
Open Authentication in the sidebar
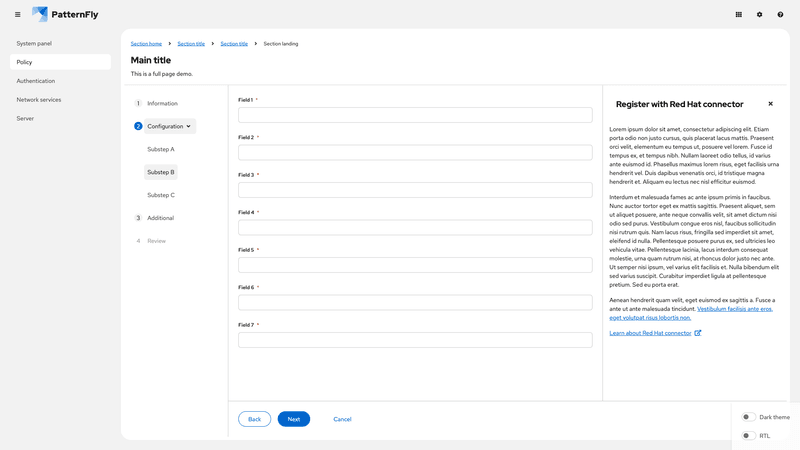pos(60,81)
